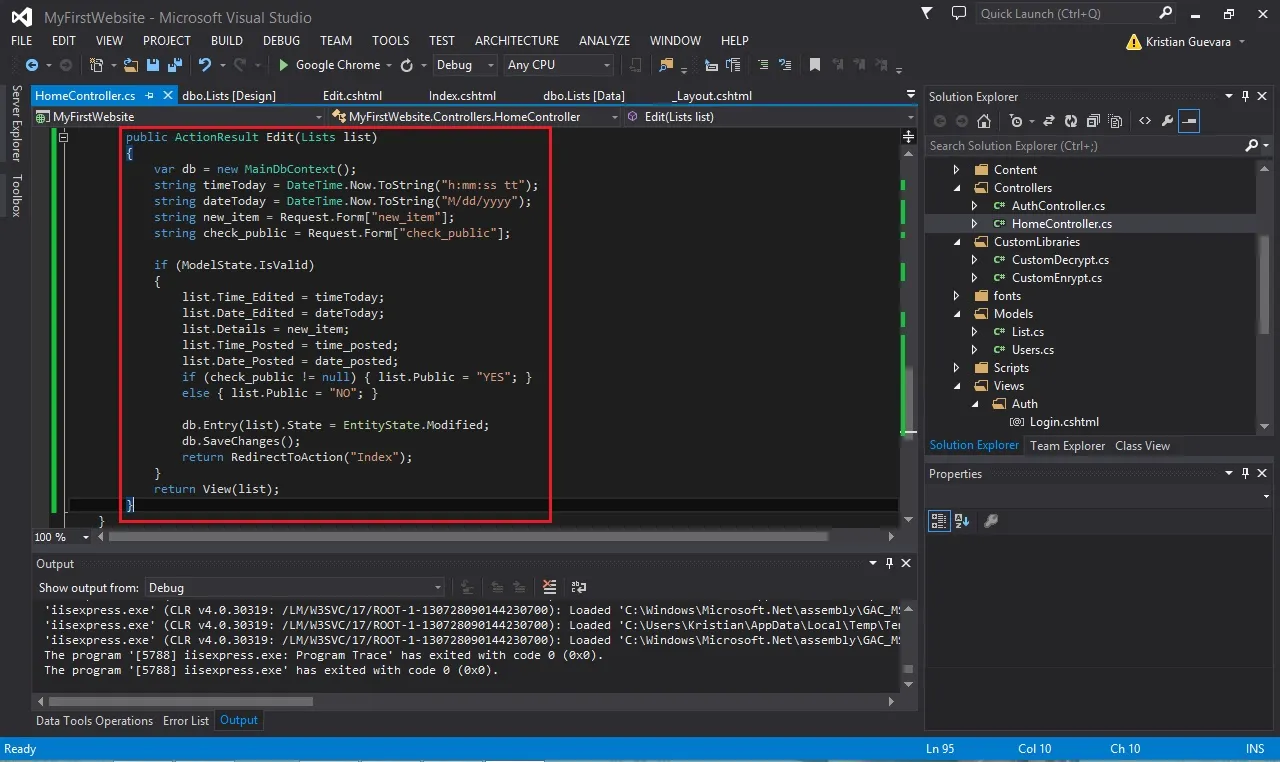This screenshot has width=1280, height=762.
Task: Click the Search Solution Explorer field
Action: click(x=1085, y=146)
